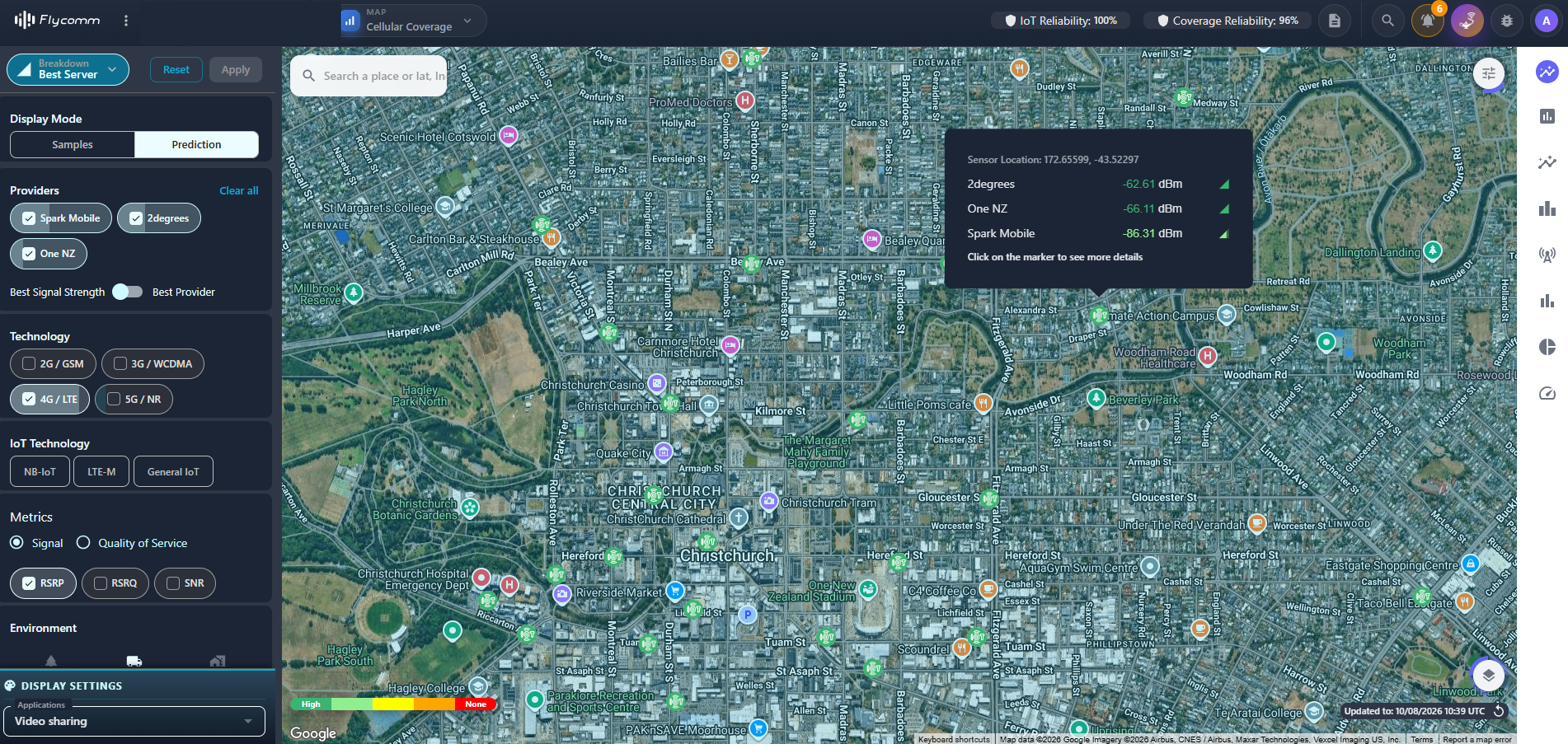Click Clear all providers link
1568x756 pixels.
(238, 190)
